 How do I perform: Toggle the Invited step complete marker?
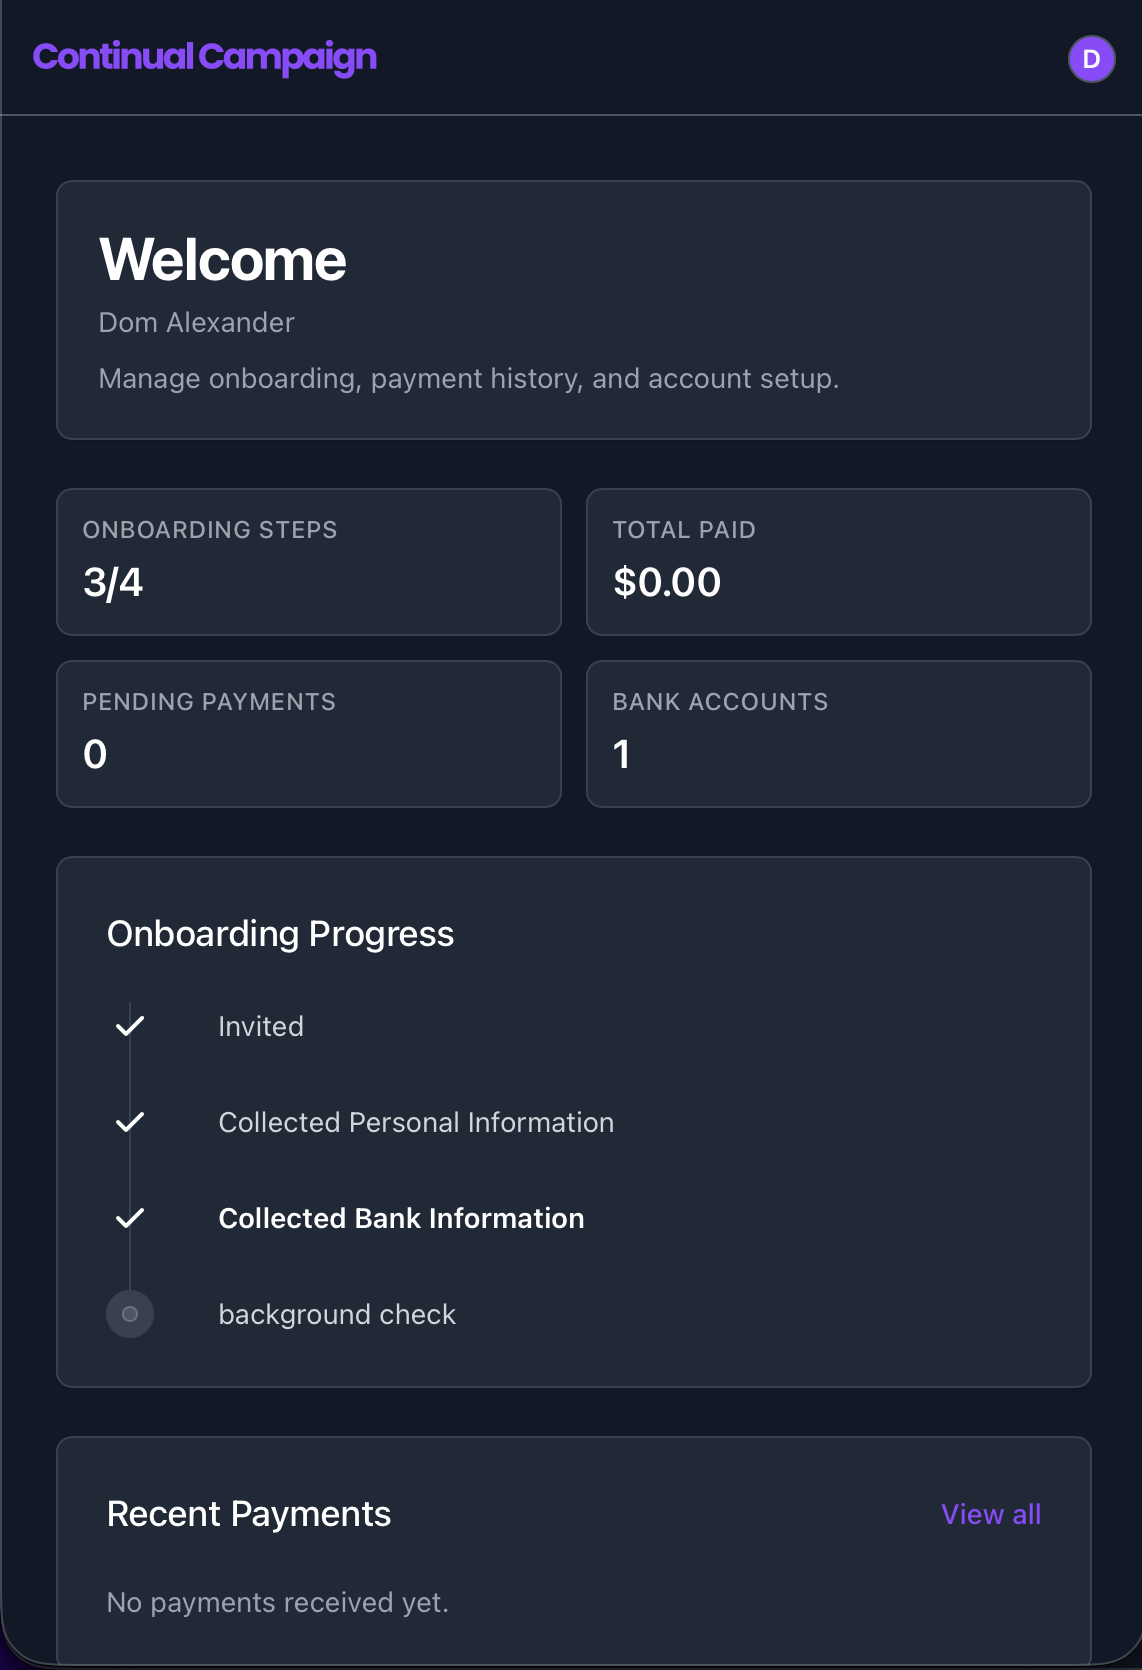coord(129,1025)
